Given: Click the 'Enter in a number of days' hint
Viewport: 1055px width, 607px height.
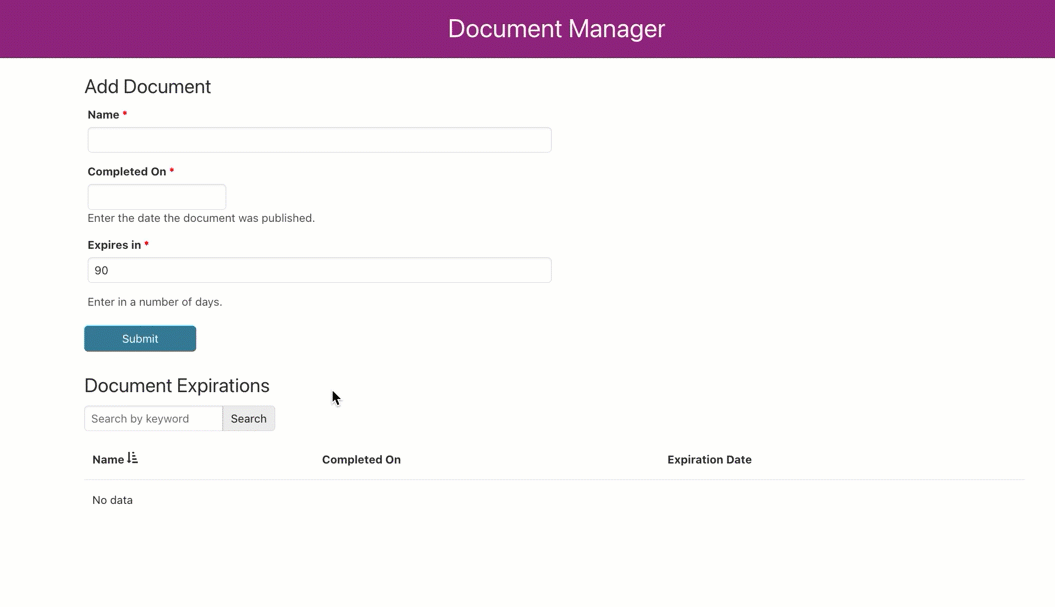Looking at the screenshot, I should click(155, 302).
